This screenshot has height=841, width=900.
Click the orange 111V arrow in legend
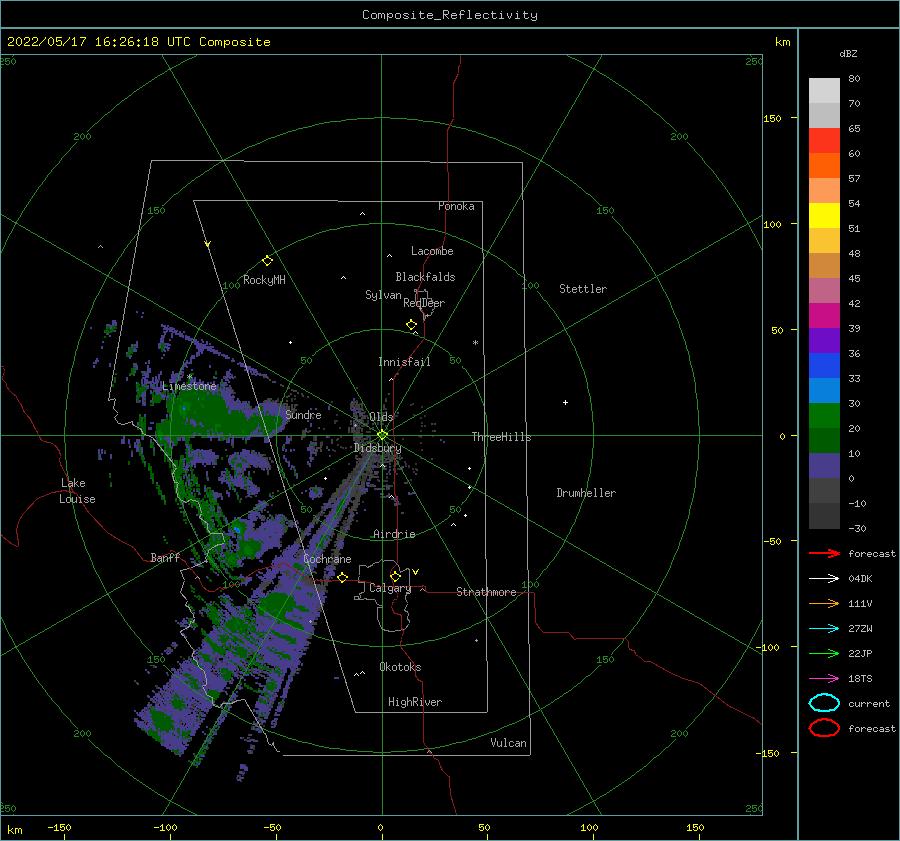click(824, 603)
